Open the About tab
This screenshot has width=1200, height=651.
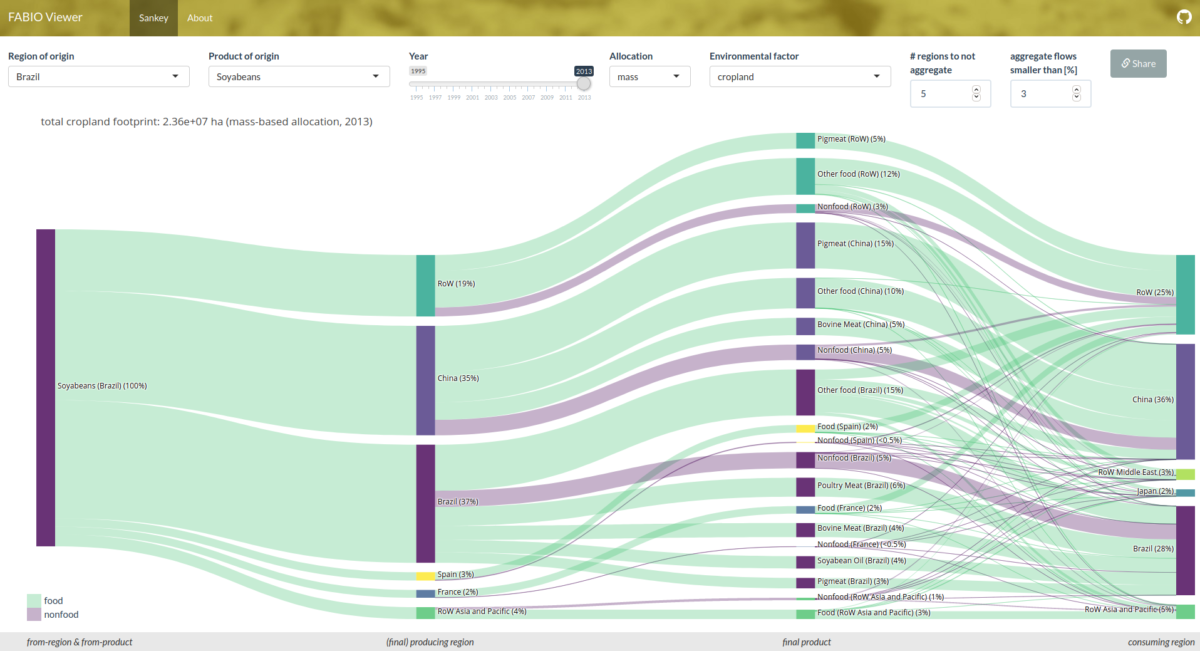[200, 18]
